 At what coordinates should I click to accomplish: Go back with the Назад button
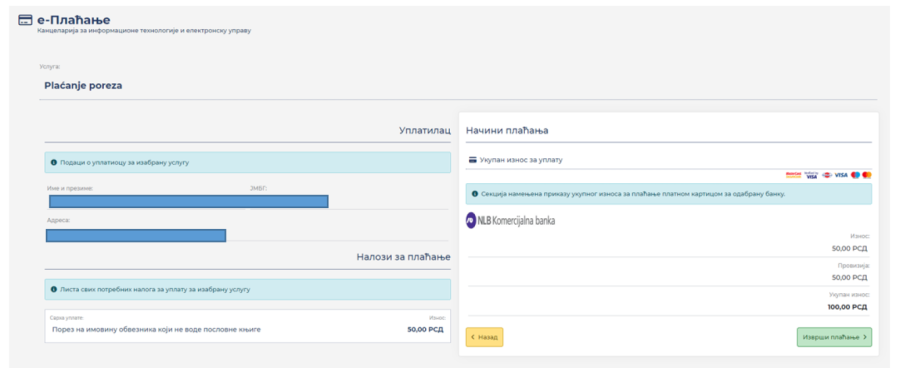[x=484, y=337]
